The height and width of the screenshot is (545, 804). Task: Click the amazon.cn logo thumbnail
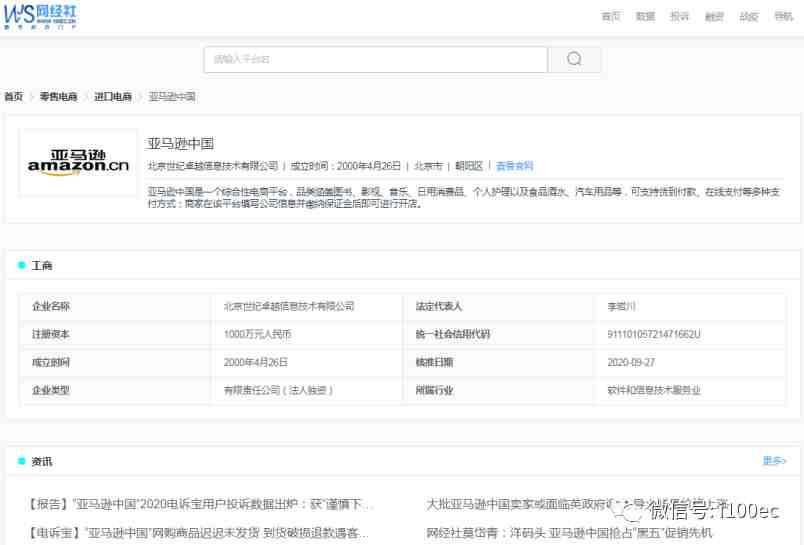[78, 162]
